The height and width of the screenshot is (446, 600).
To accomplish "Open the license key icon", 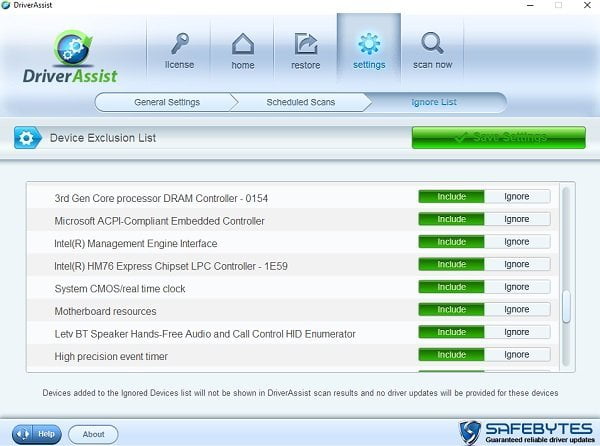I will click(179, 43).
